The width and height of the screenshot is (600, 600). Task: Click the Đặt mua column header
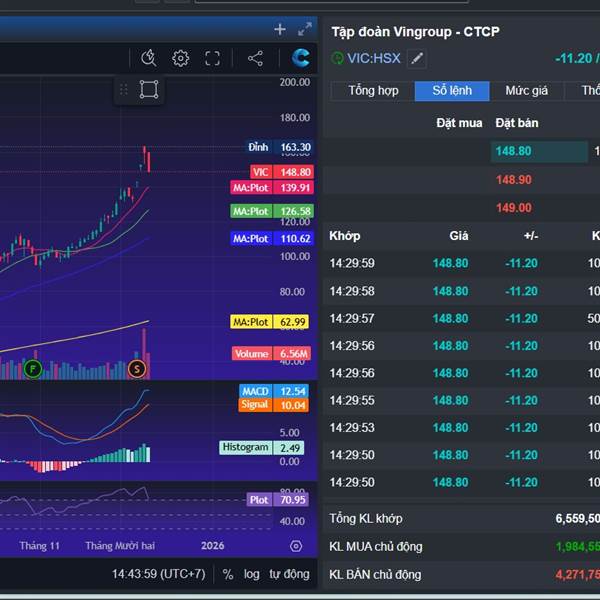pyautogui.click(x=459, y=123)
